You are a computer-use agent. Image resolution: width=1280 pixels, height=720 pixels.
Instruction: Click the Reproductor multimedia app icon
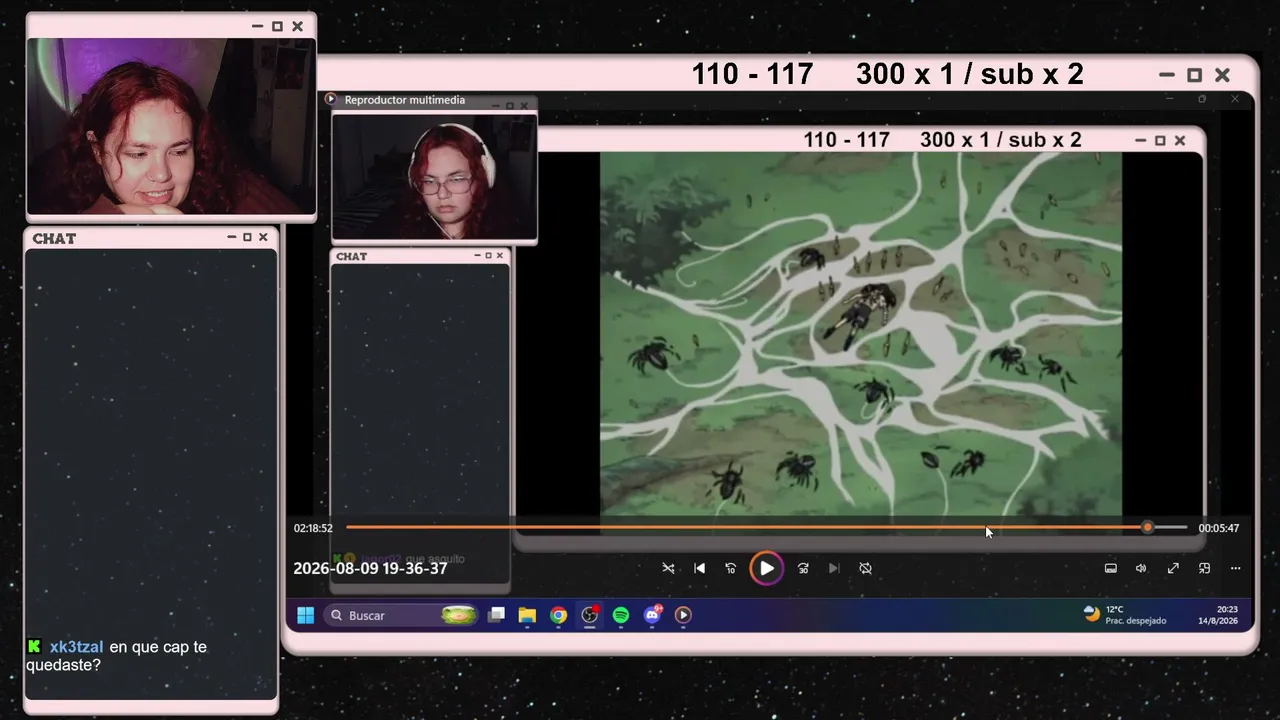(331, 100)
